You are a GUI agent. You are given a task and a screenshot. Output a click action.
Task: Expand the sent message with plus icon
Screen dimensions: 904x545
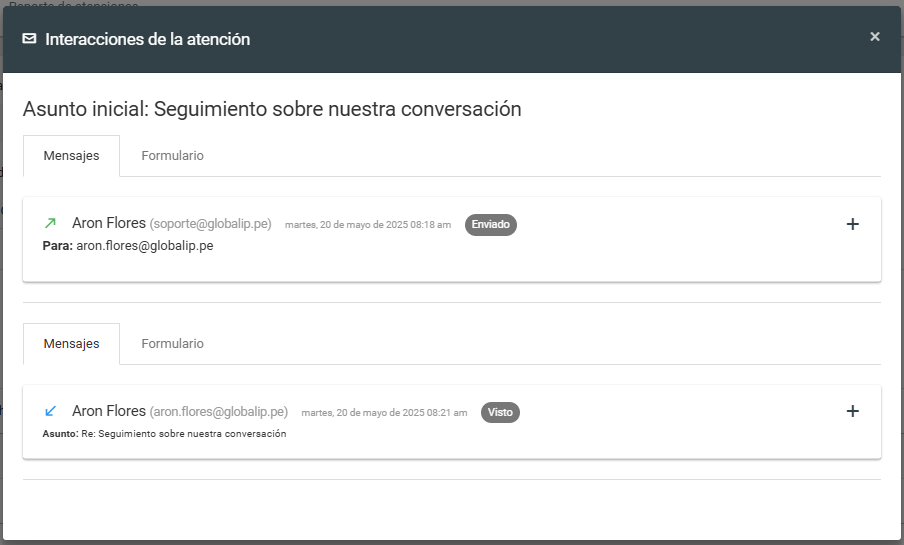pos(853,224)
